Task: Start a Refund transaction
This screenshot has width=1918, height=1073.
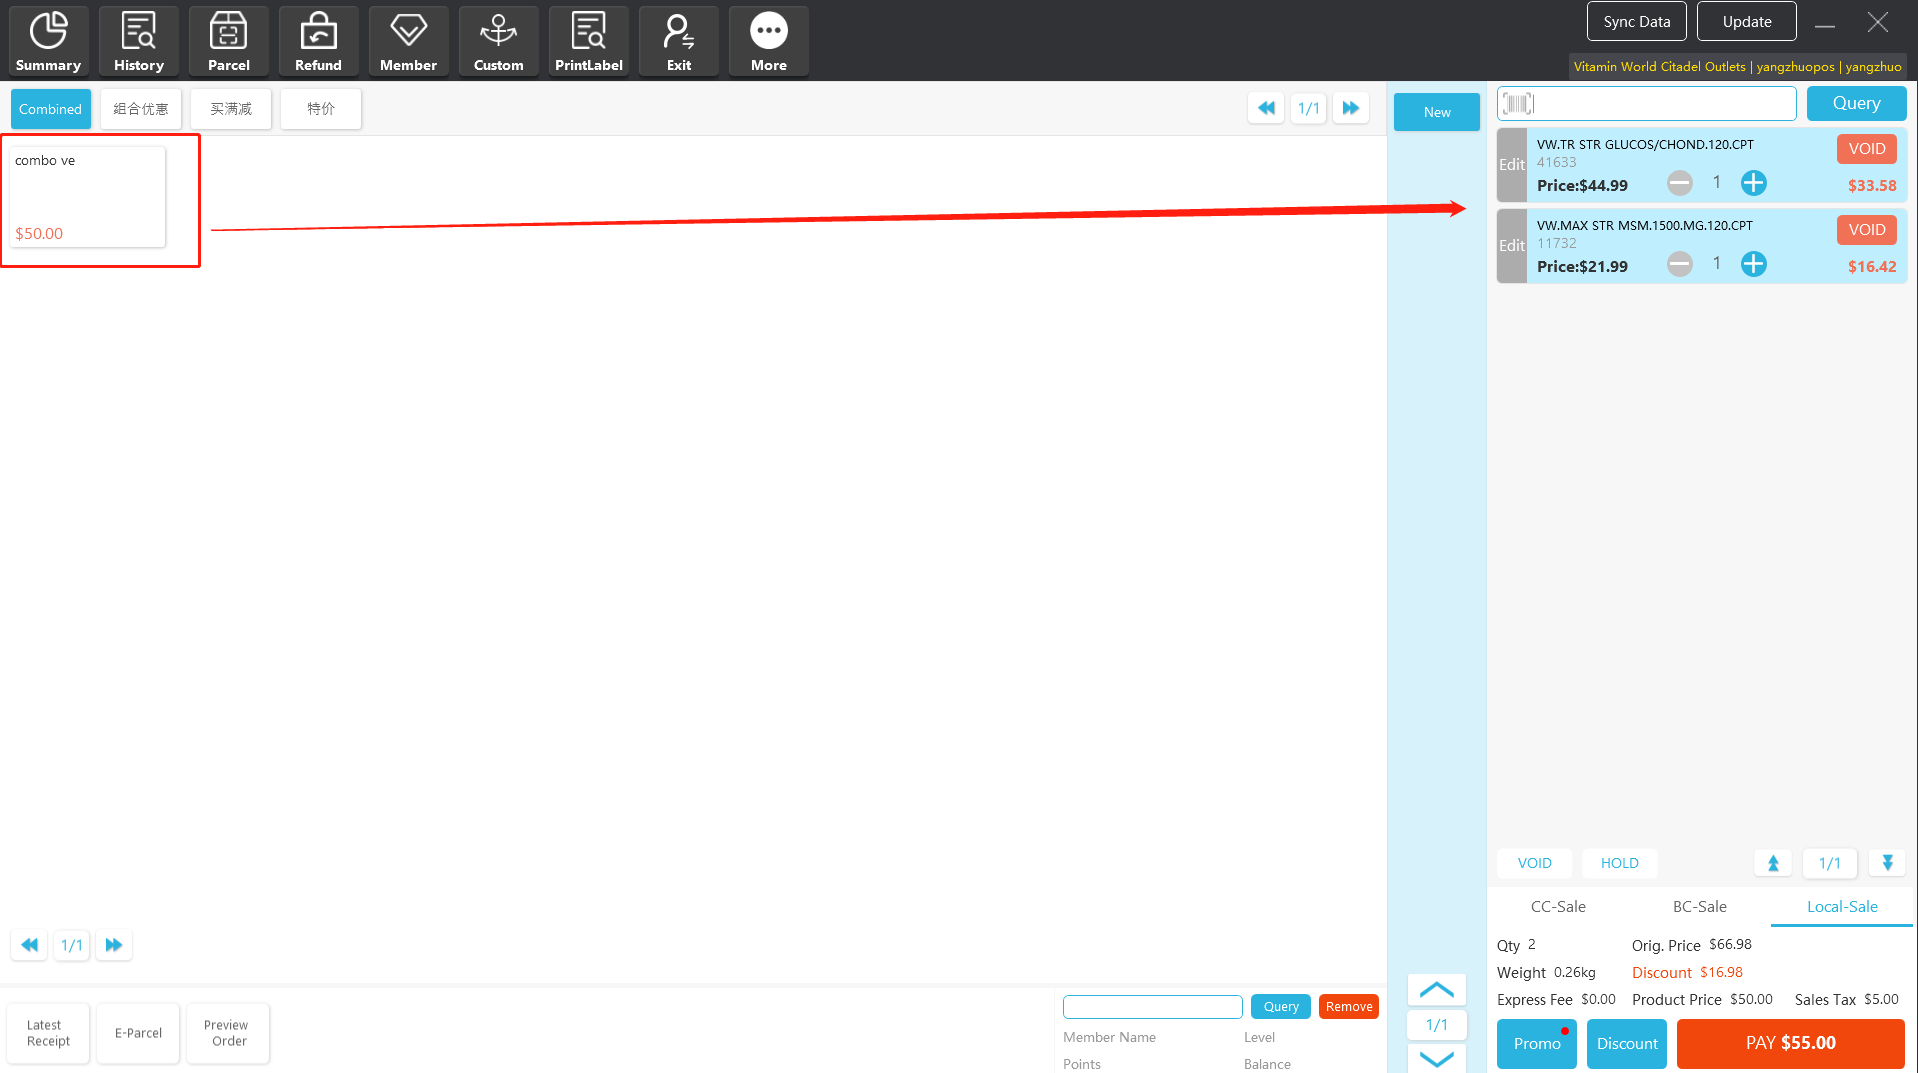Action: tap(318, 41)
